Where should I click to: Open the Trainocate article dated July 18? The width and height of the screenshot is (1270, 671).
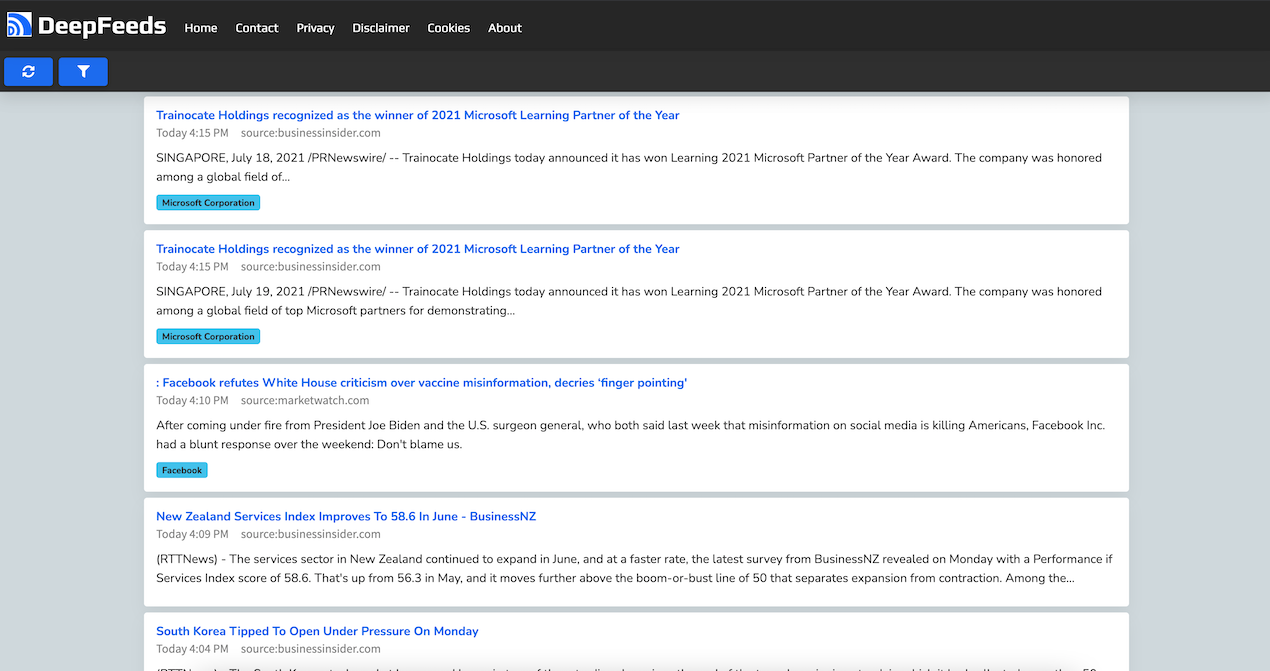(x=418, y=115)
